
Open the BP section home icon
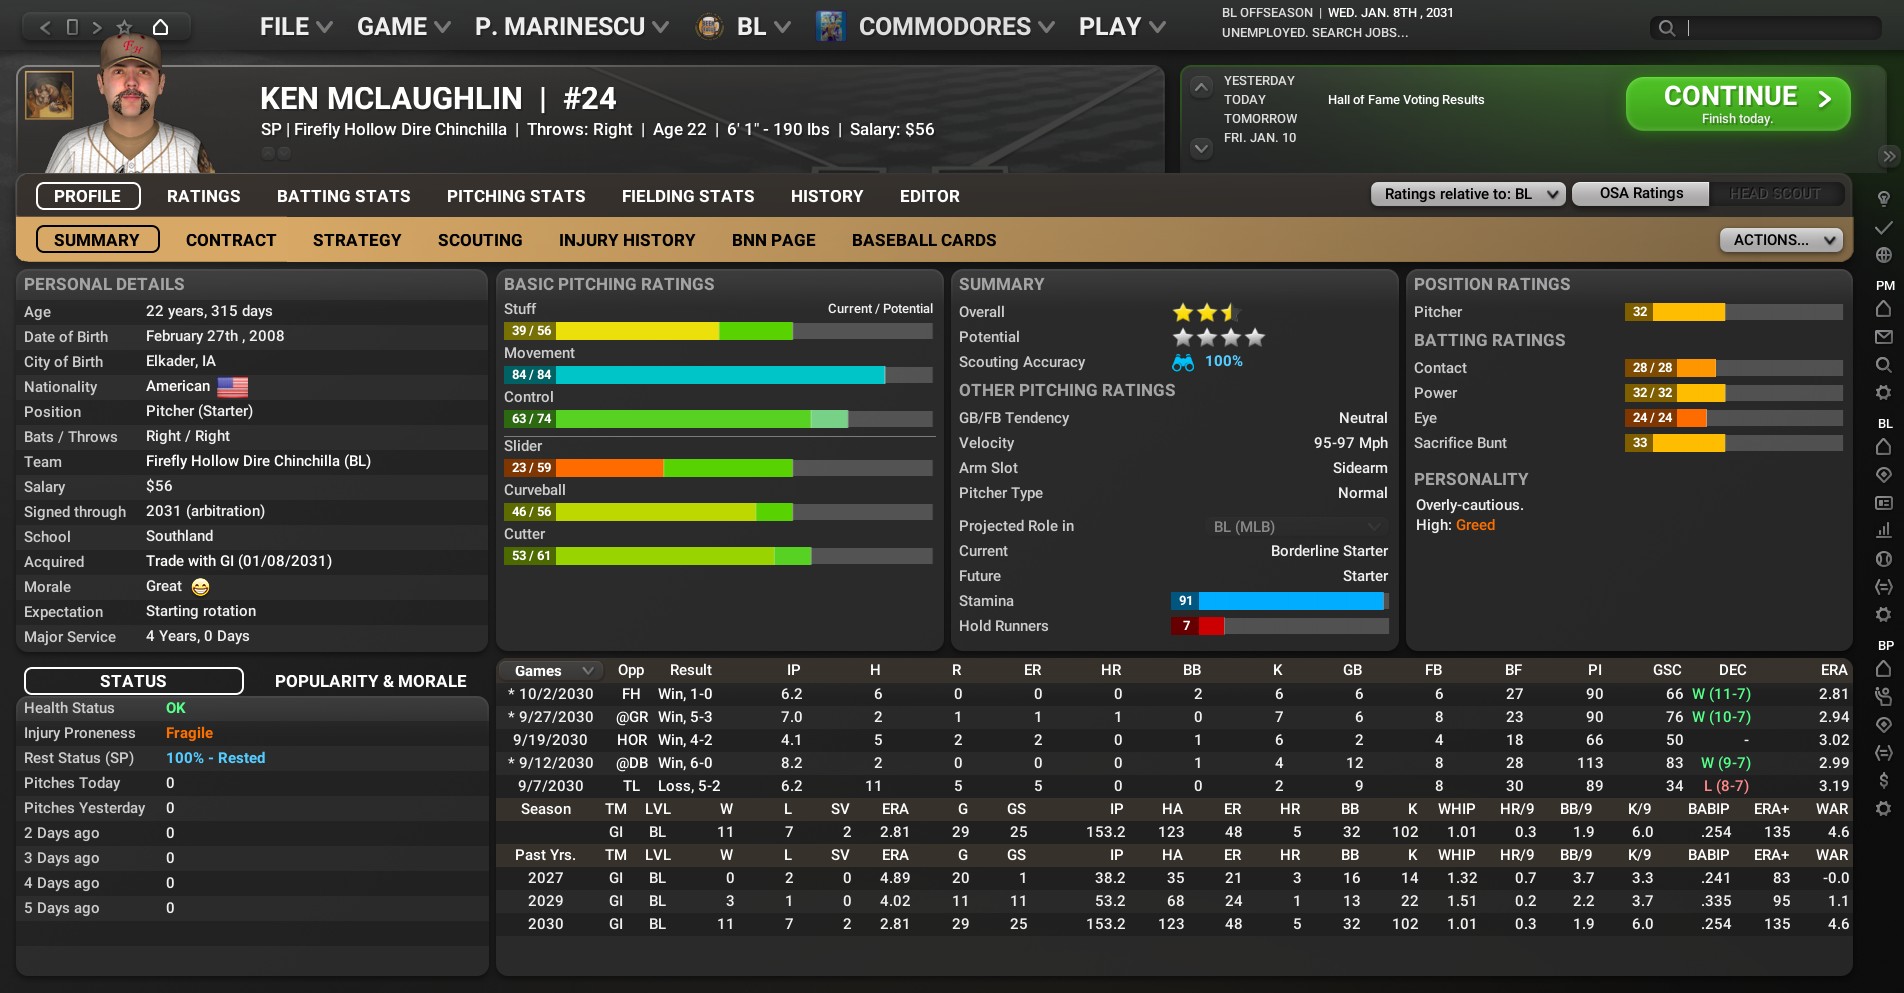click(1883, 668)
